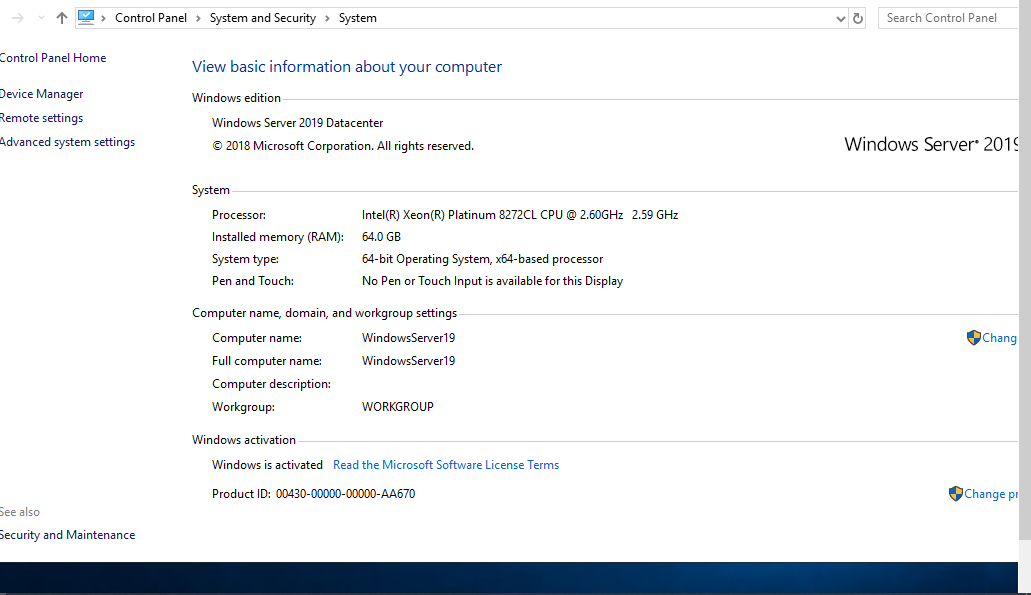Click the shield icon next to Change product key

[x=956, y=494]
